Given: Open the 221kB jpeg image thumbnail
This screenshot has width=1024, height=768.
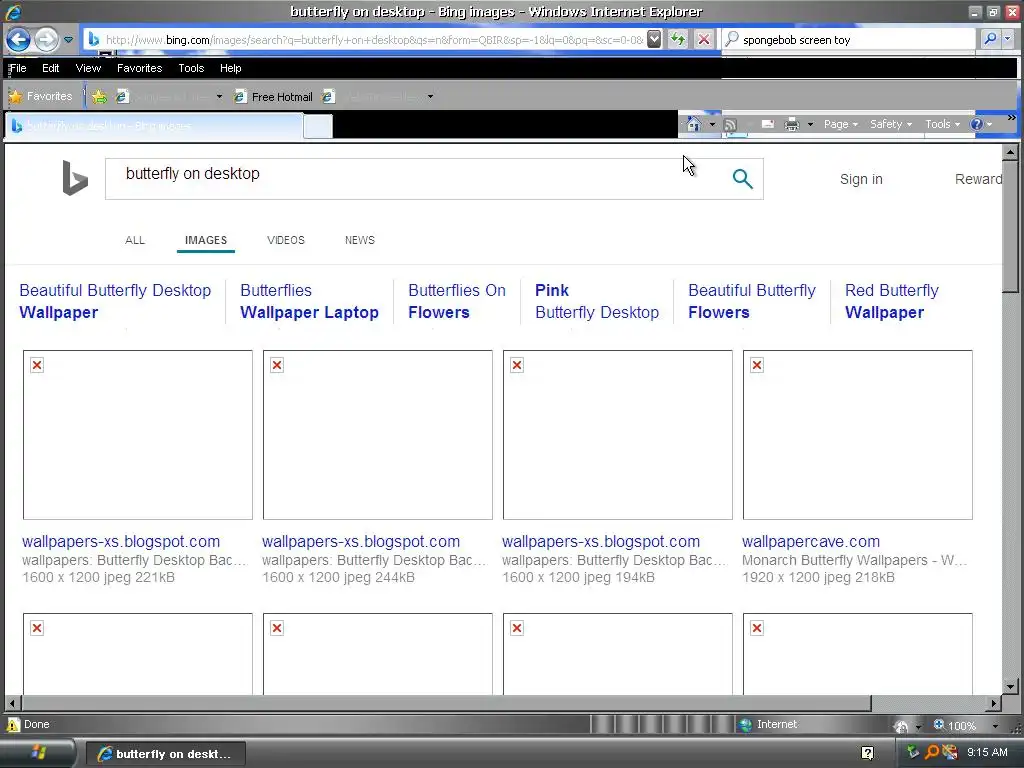Looking at the screenshot, I should click(x=138, y=435).
